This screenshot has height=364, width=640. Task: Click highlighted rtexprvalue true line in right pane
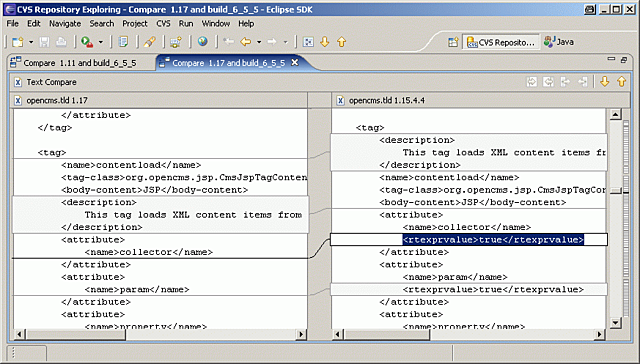493,240
